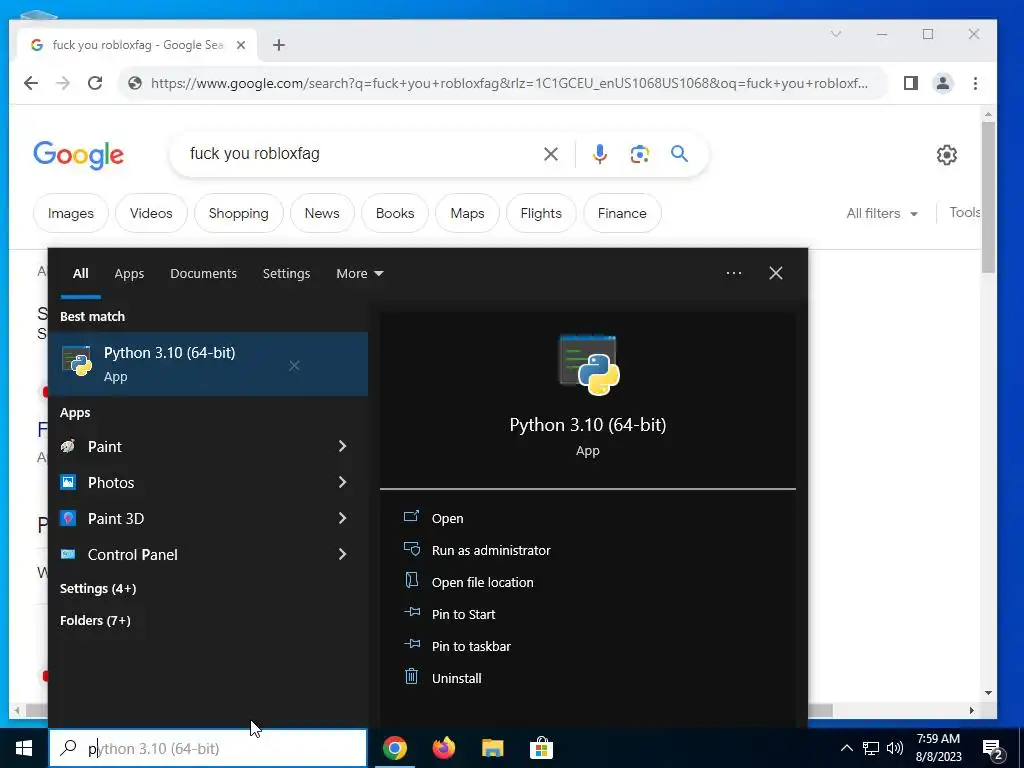Viewport: 1024px width, 768px height.
Task: Open Microsoft Store from the taskbar
Action: click(x=541, y=748)
